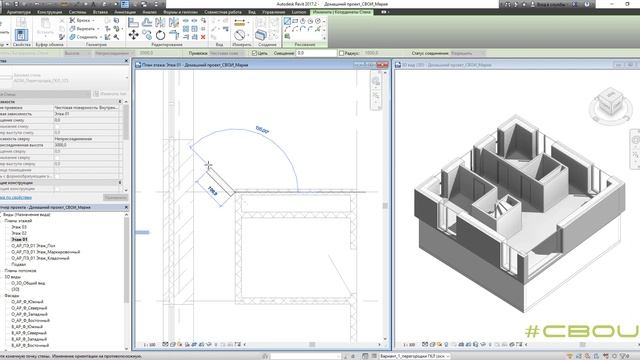Click the Thin Lines icon in quick access toolbar
This screenshot has height=360, width=640.
[124, 4]
